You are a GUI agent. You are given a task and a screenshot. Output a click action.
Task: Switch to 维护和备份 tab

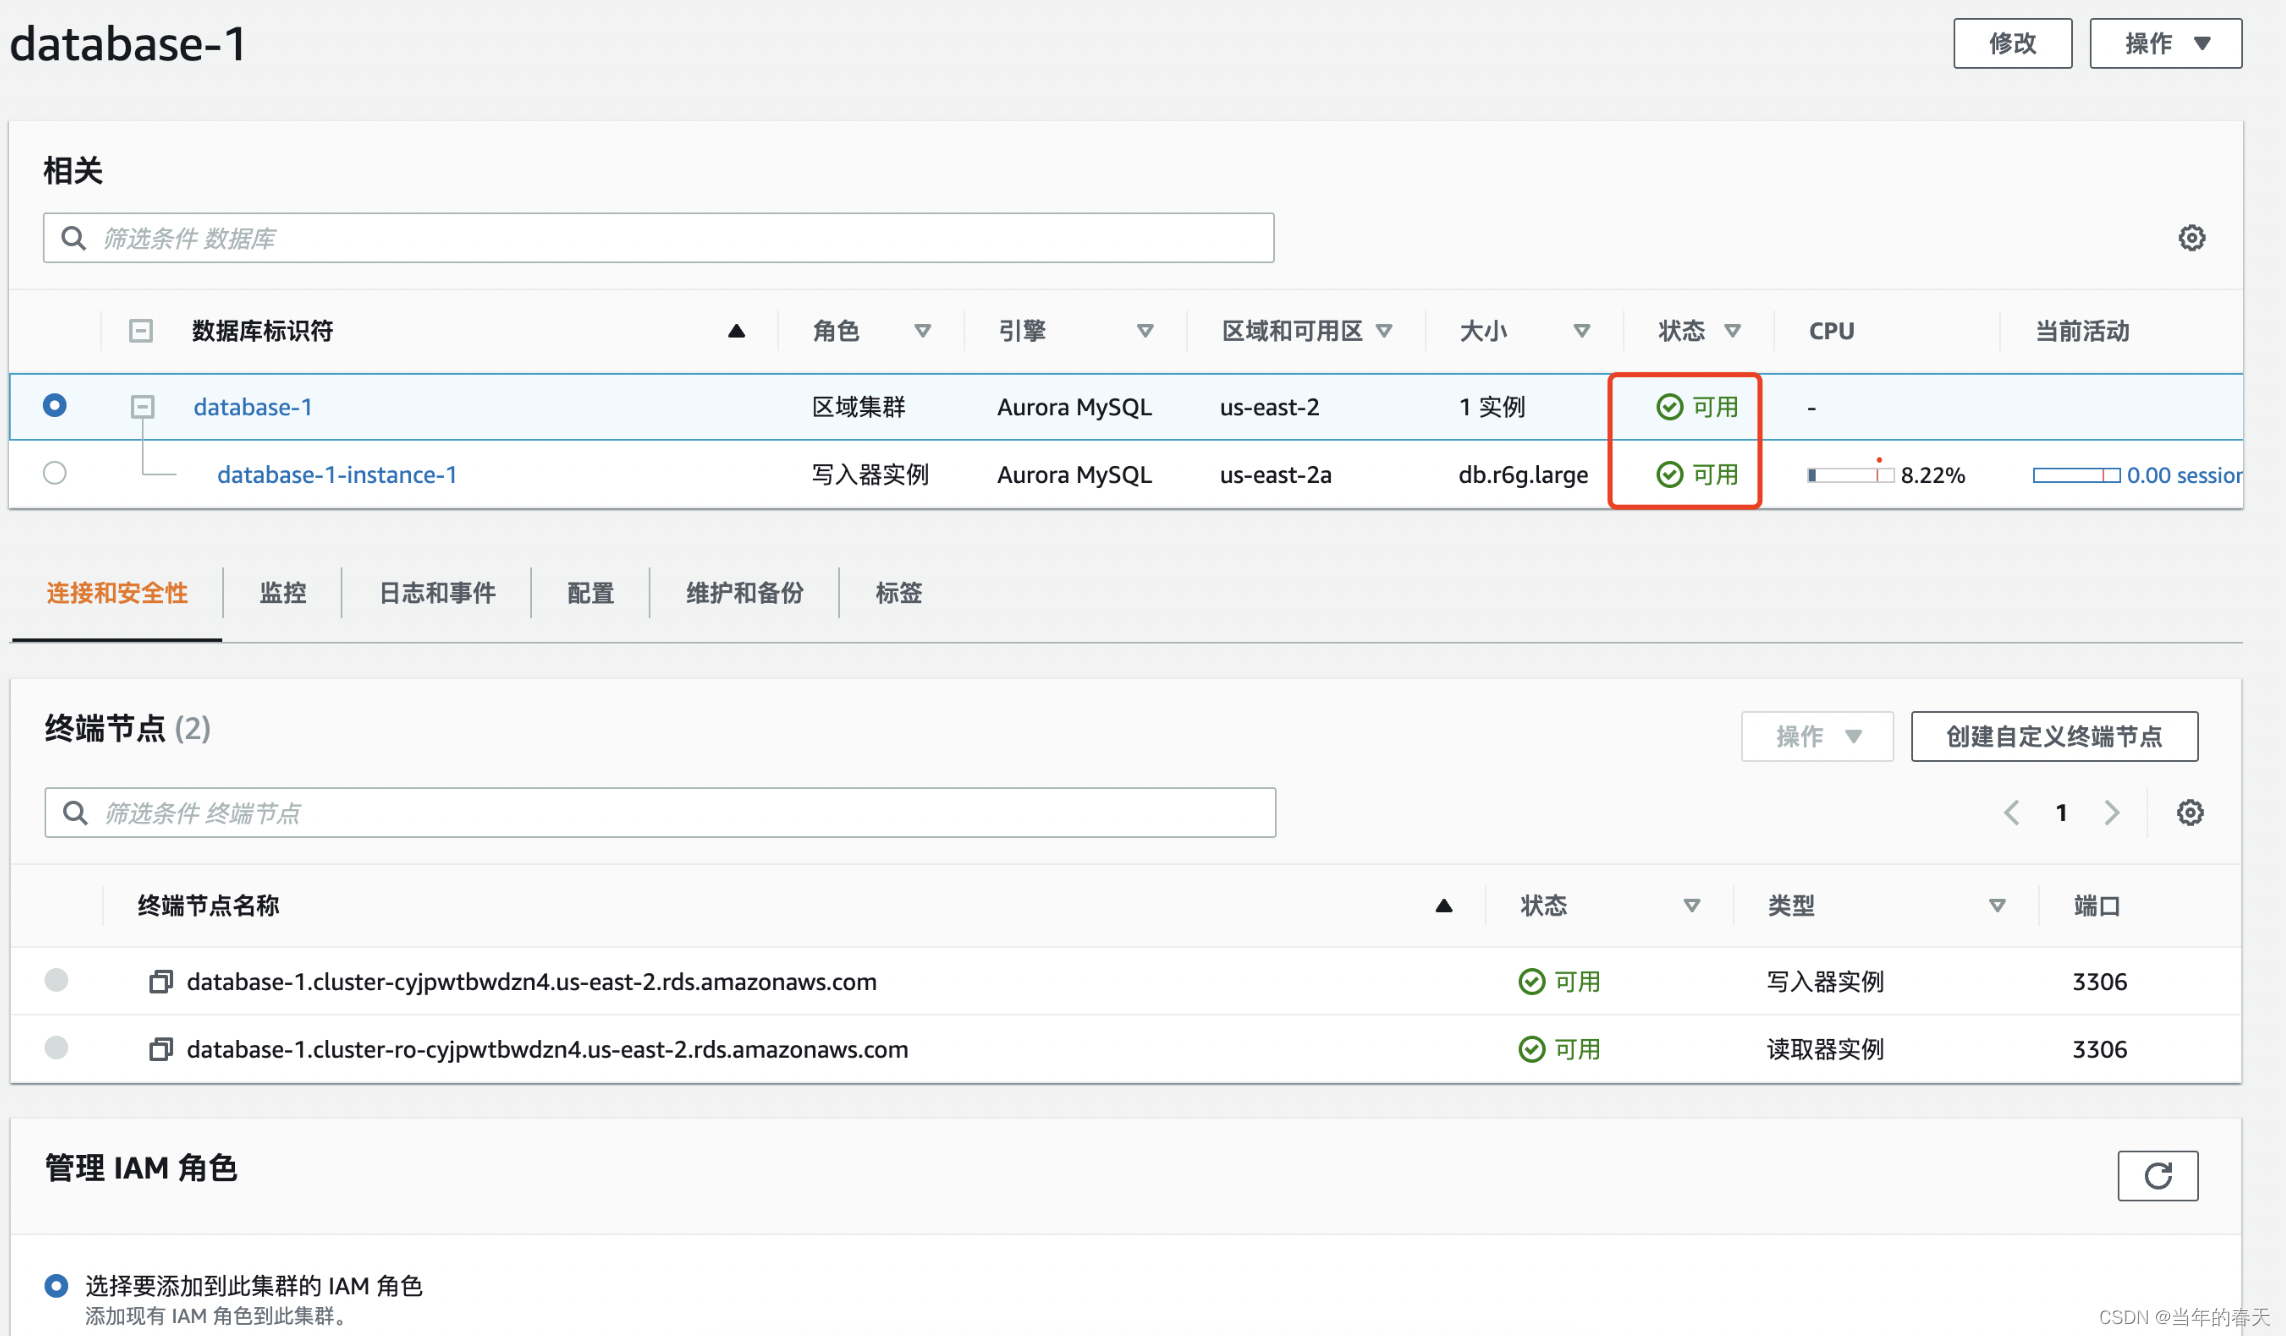tap(745, 593)
